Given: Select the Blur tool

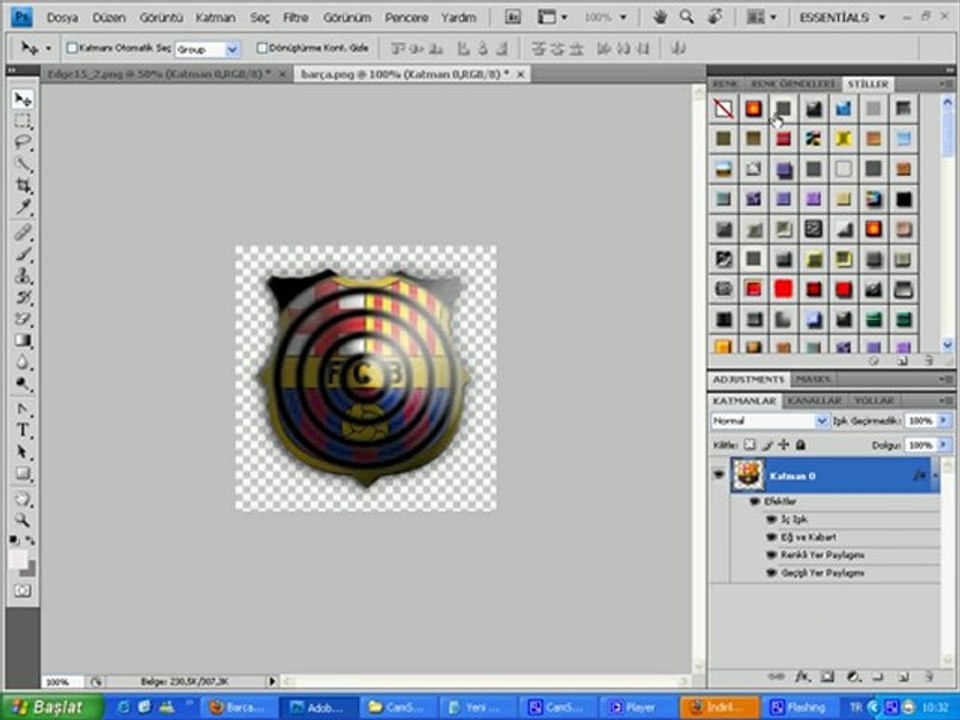Looking at the screenshot, I should [23, 362].
